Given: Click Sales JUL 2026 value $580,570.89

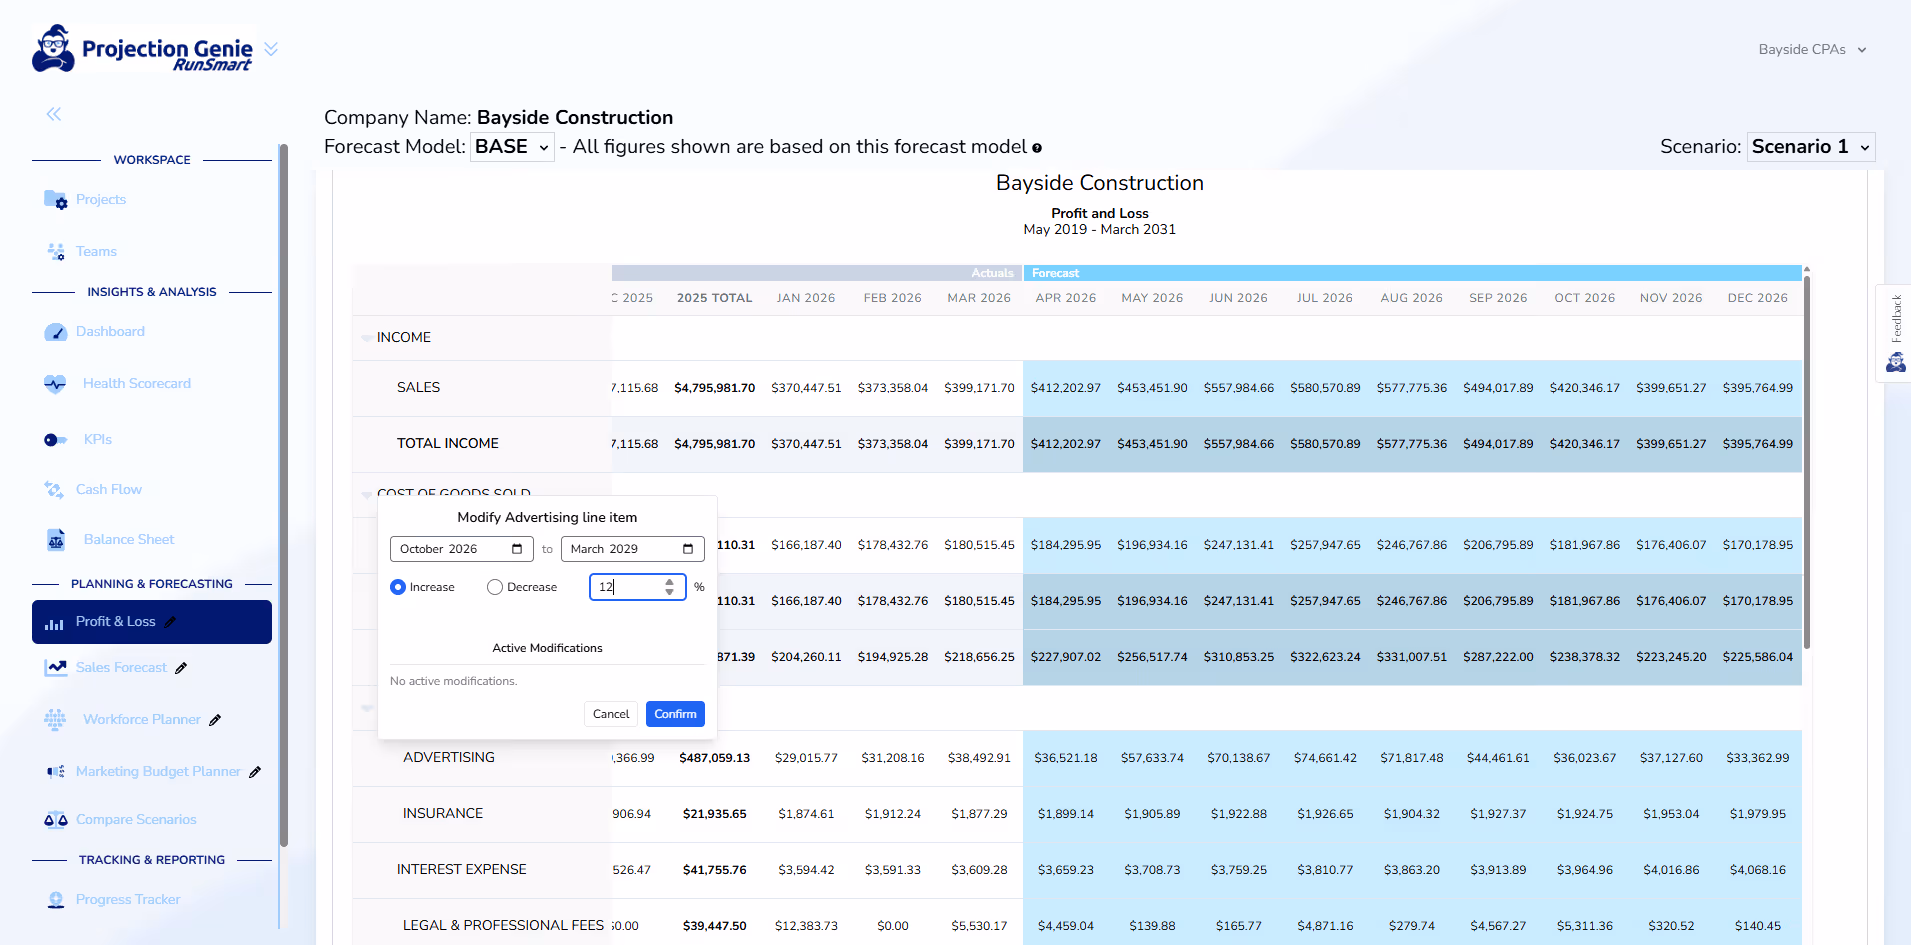Looking at the screenshot, I should tap(1325, 388).
